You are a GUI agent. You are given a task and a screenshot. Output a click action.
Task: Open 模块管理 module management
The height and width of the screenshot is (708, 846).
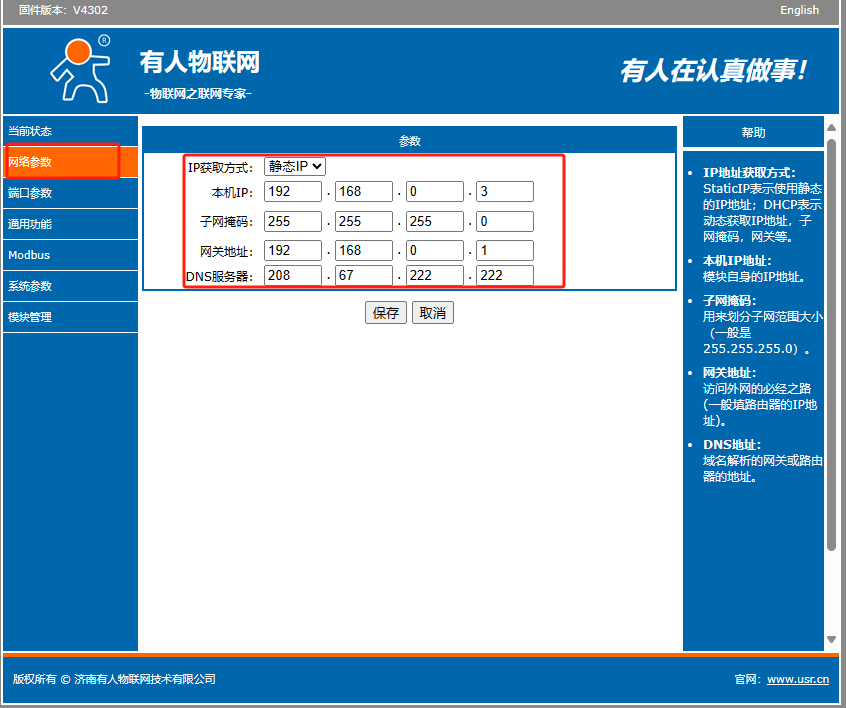click(x=30, y=317)
